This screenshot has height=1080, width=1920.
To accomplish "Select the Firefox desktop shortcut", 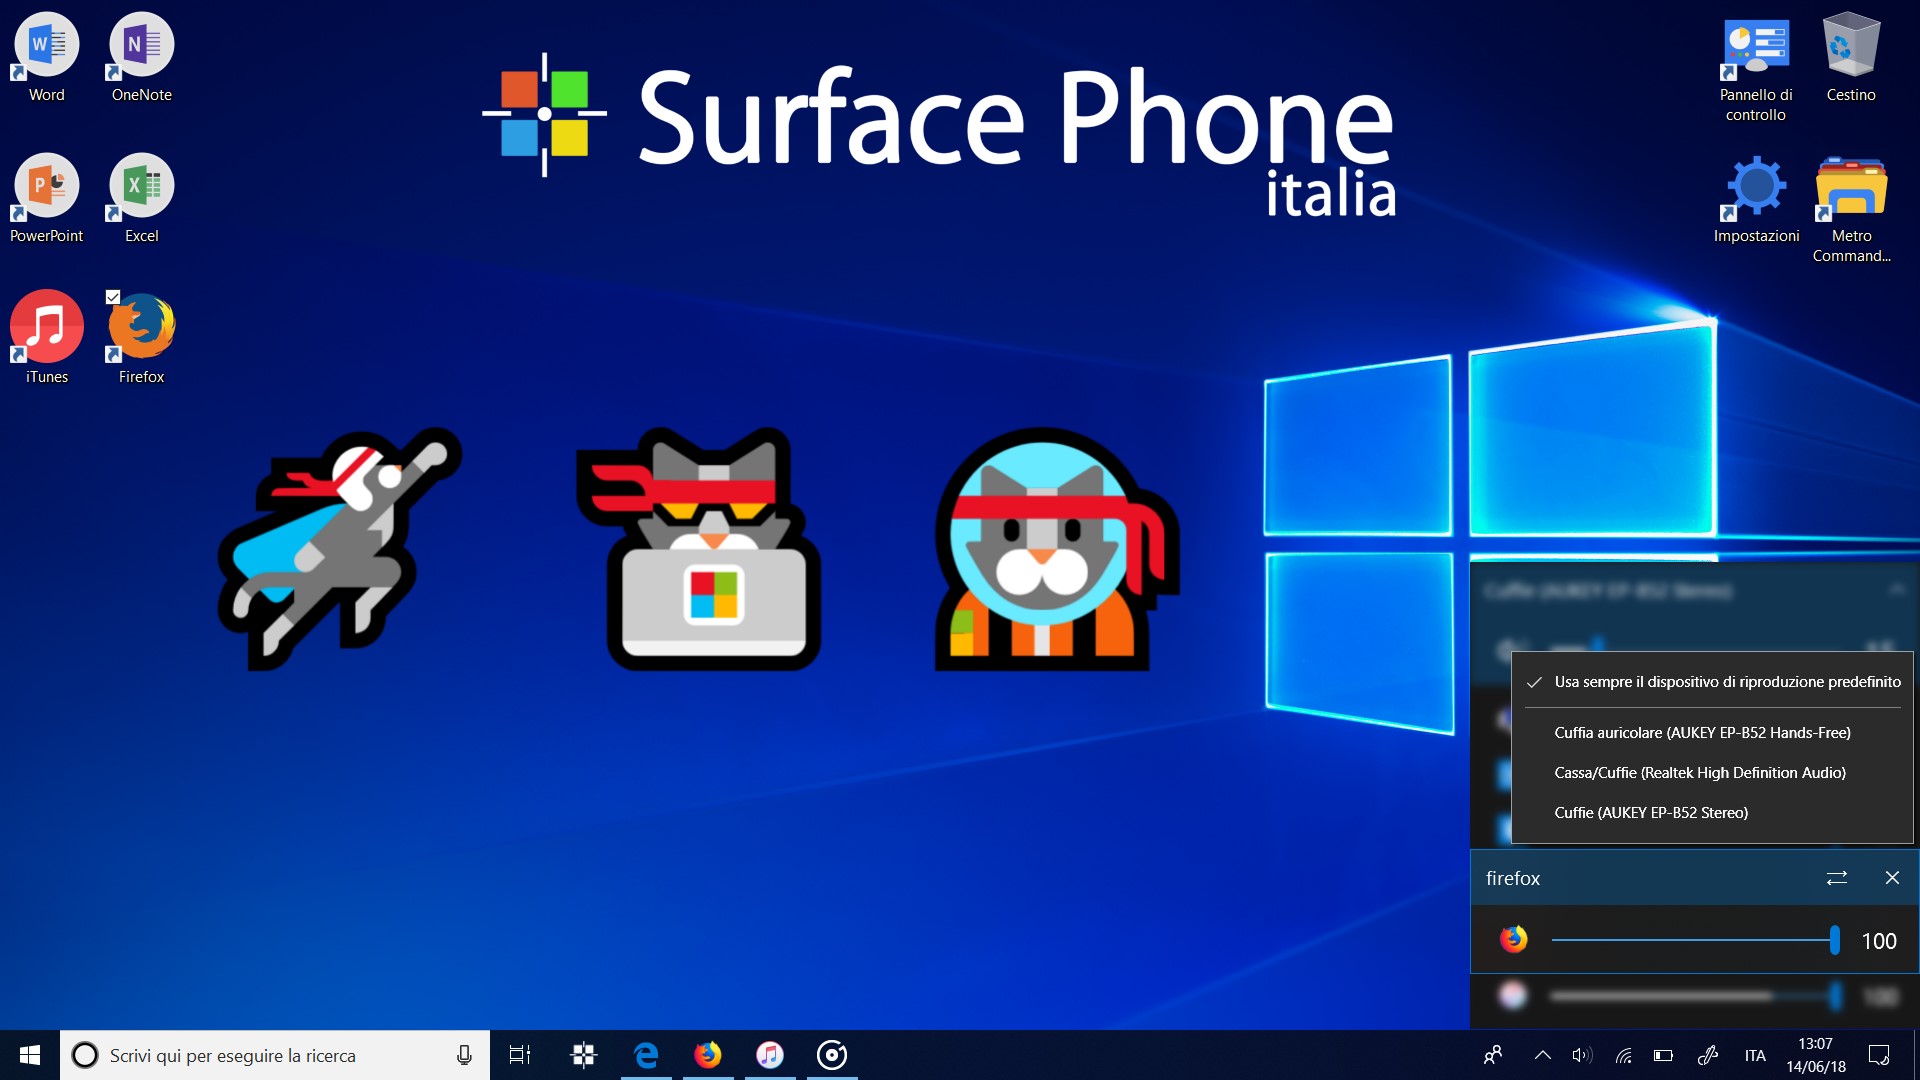I will pos(141,338).
